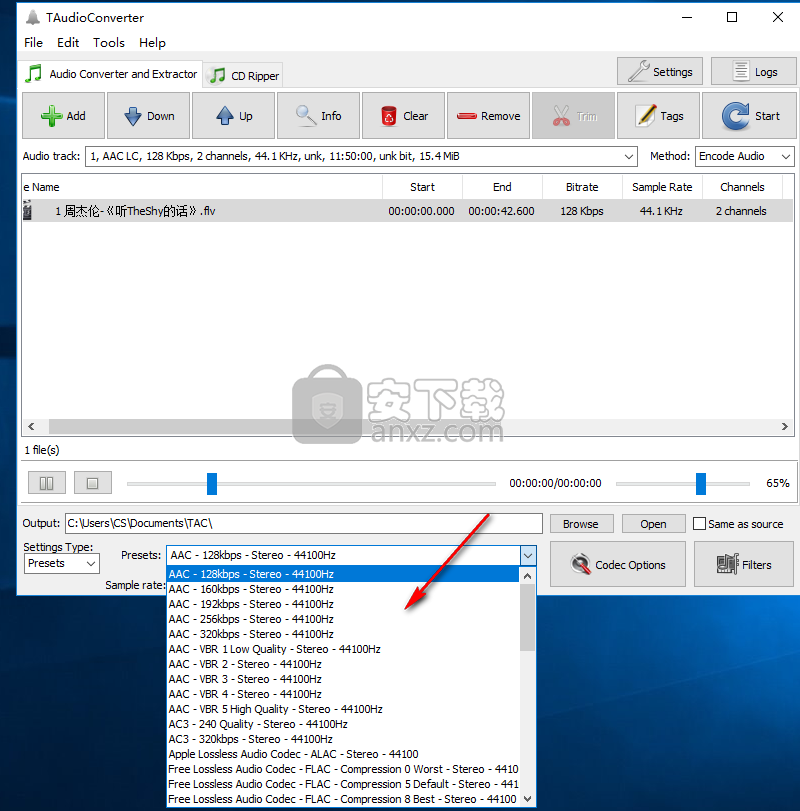Viewport: 800px width, 811px height.
Task: Click the Browse output button
Action: 581,524
